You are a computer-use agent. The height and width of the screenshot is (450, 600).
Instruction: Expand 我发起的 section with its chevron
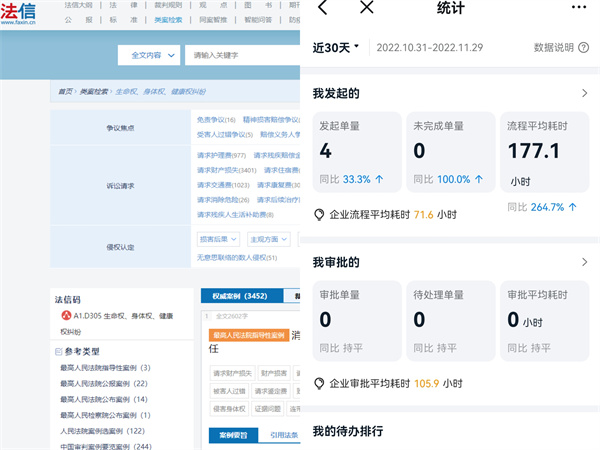click(x=584, y=93)
